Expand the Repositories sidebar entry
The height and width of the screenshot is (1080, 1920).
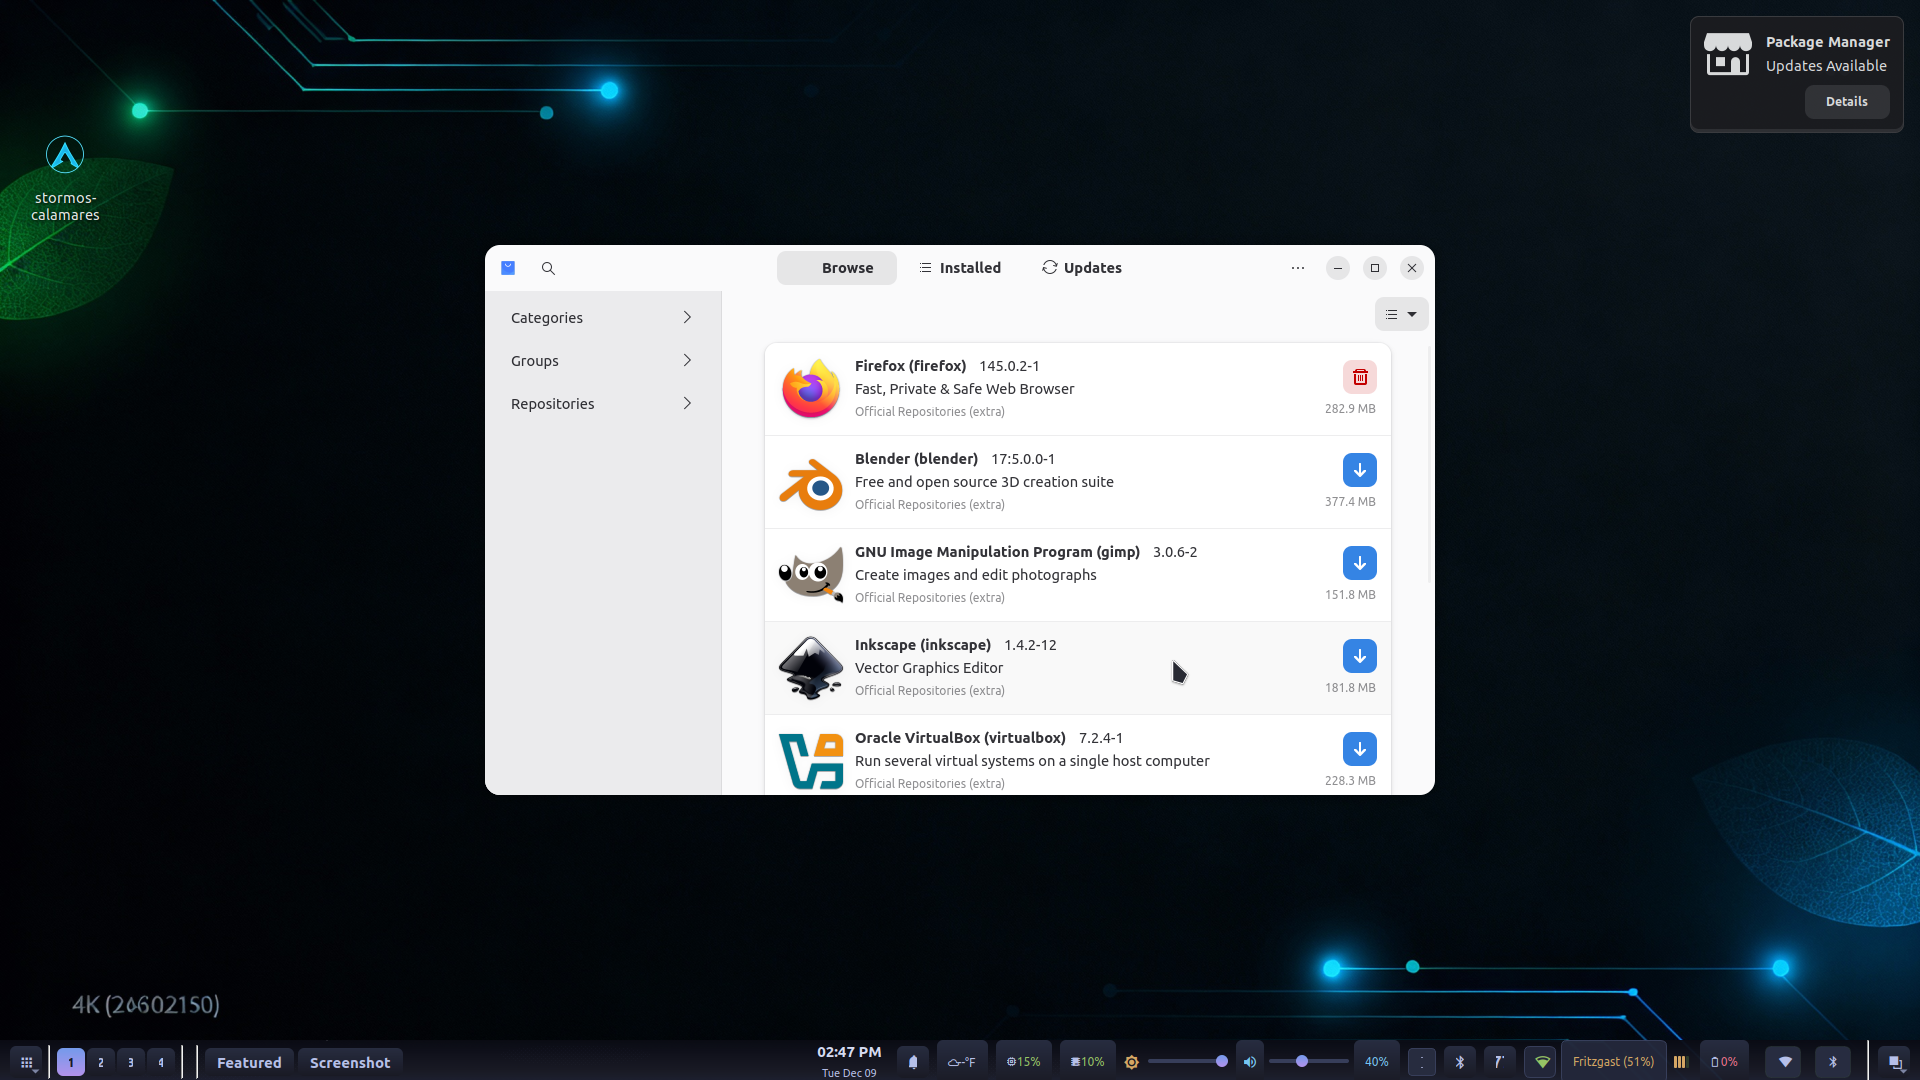[x=602, y=404]
